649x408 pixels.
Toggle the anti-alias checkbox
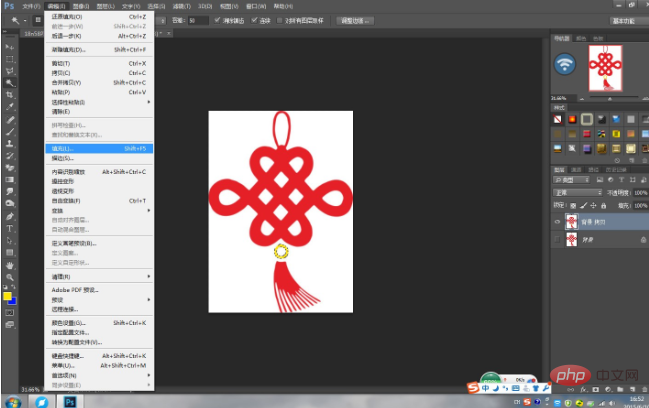tap(217, 20)
